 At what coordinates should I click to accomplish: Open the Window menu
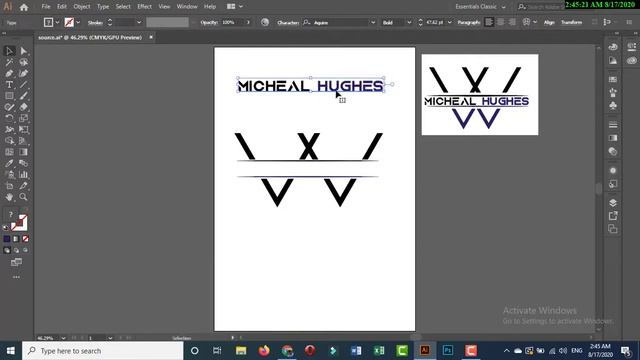pyautogui.click(x=187, y=7)
